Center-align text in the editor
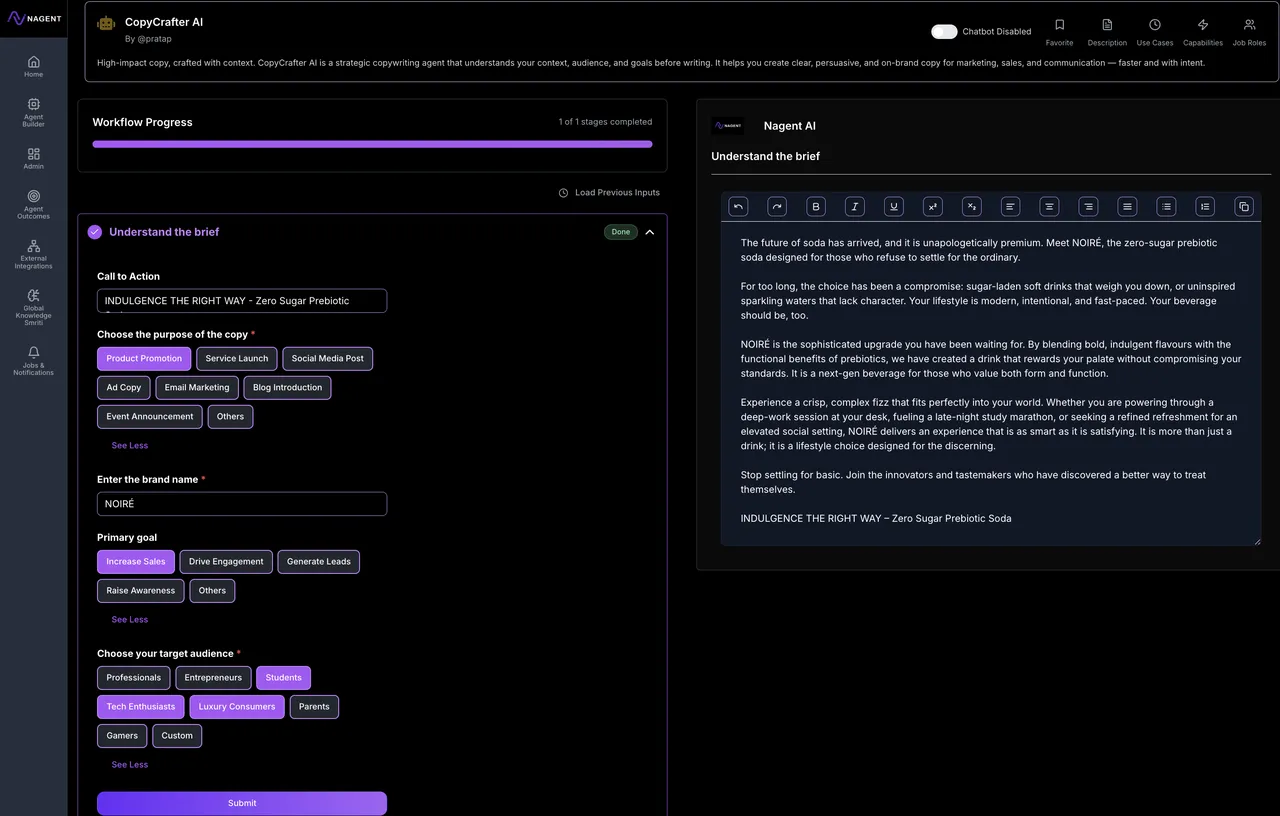 (1050, 206)
